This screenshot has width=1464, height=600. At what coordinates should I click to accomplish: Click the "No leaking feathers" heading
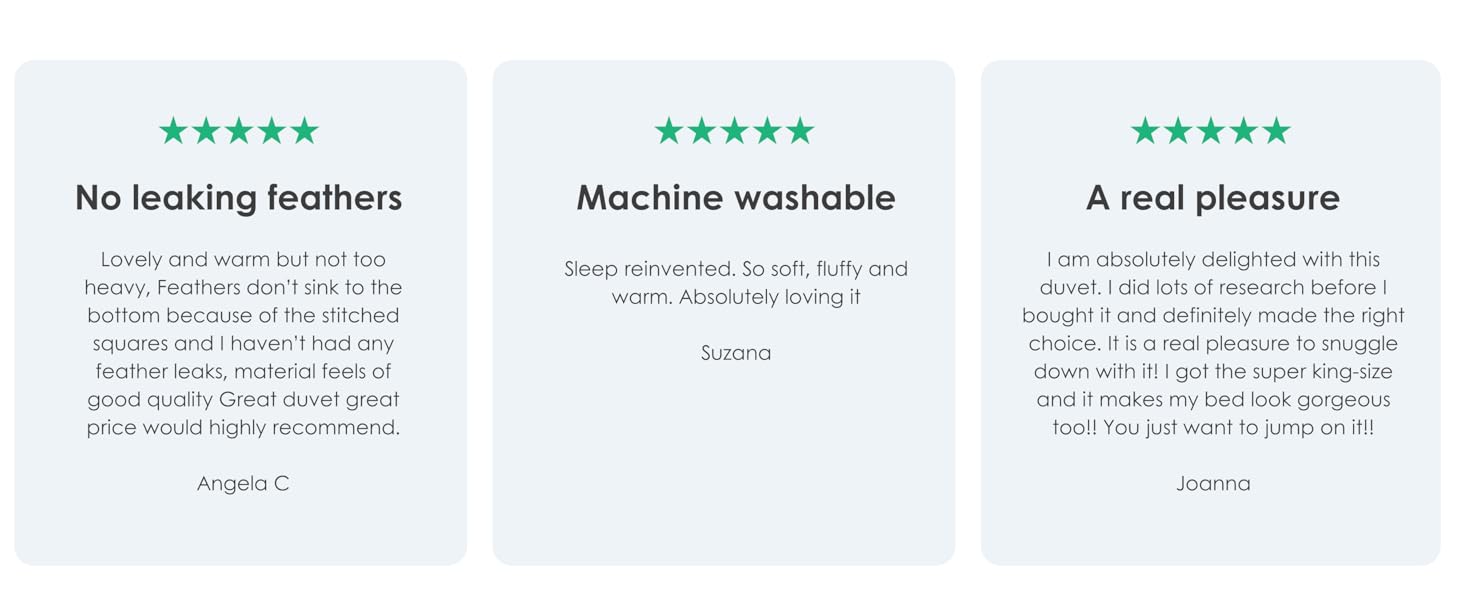point(239,198)
